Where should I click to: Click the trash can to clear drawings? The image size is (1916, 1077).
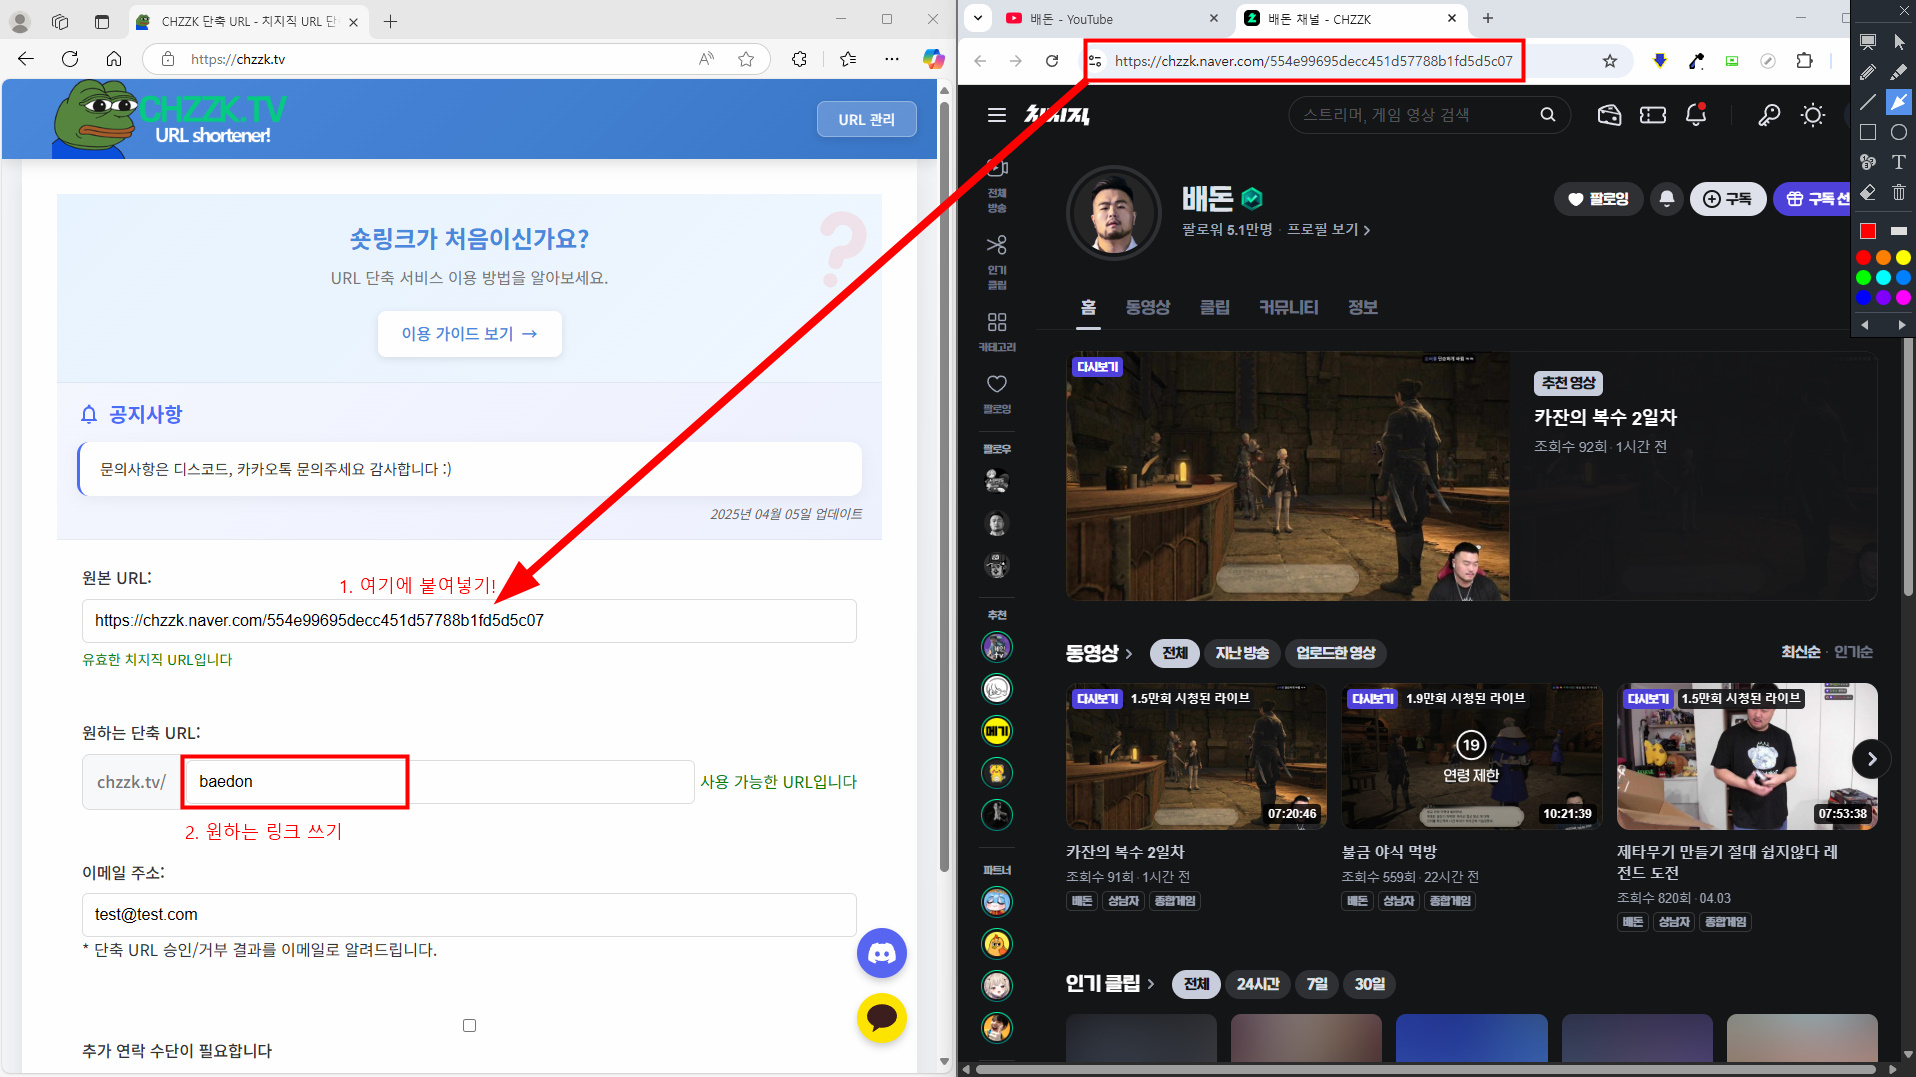click(1898, 192)
